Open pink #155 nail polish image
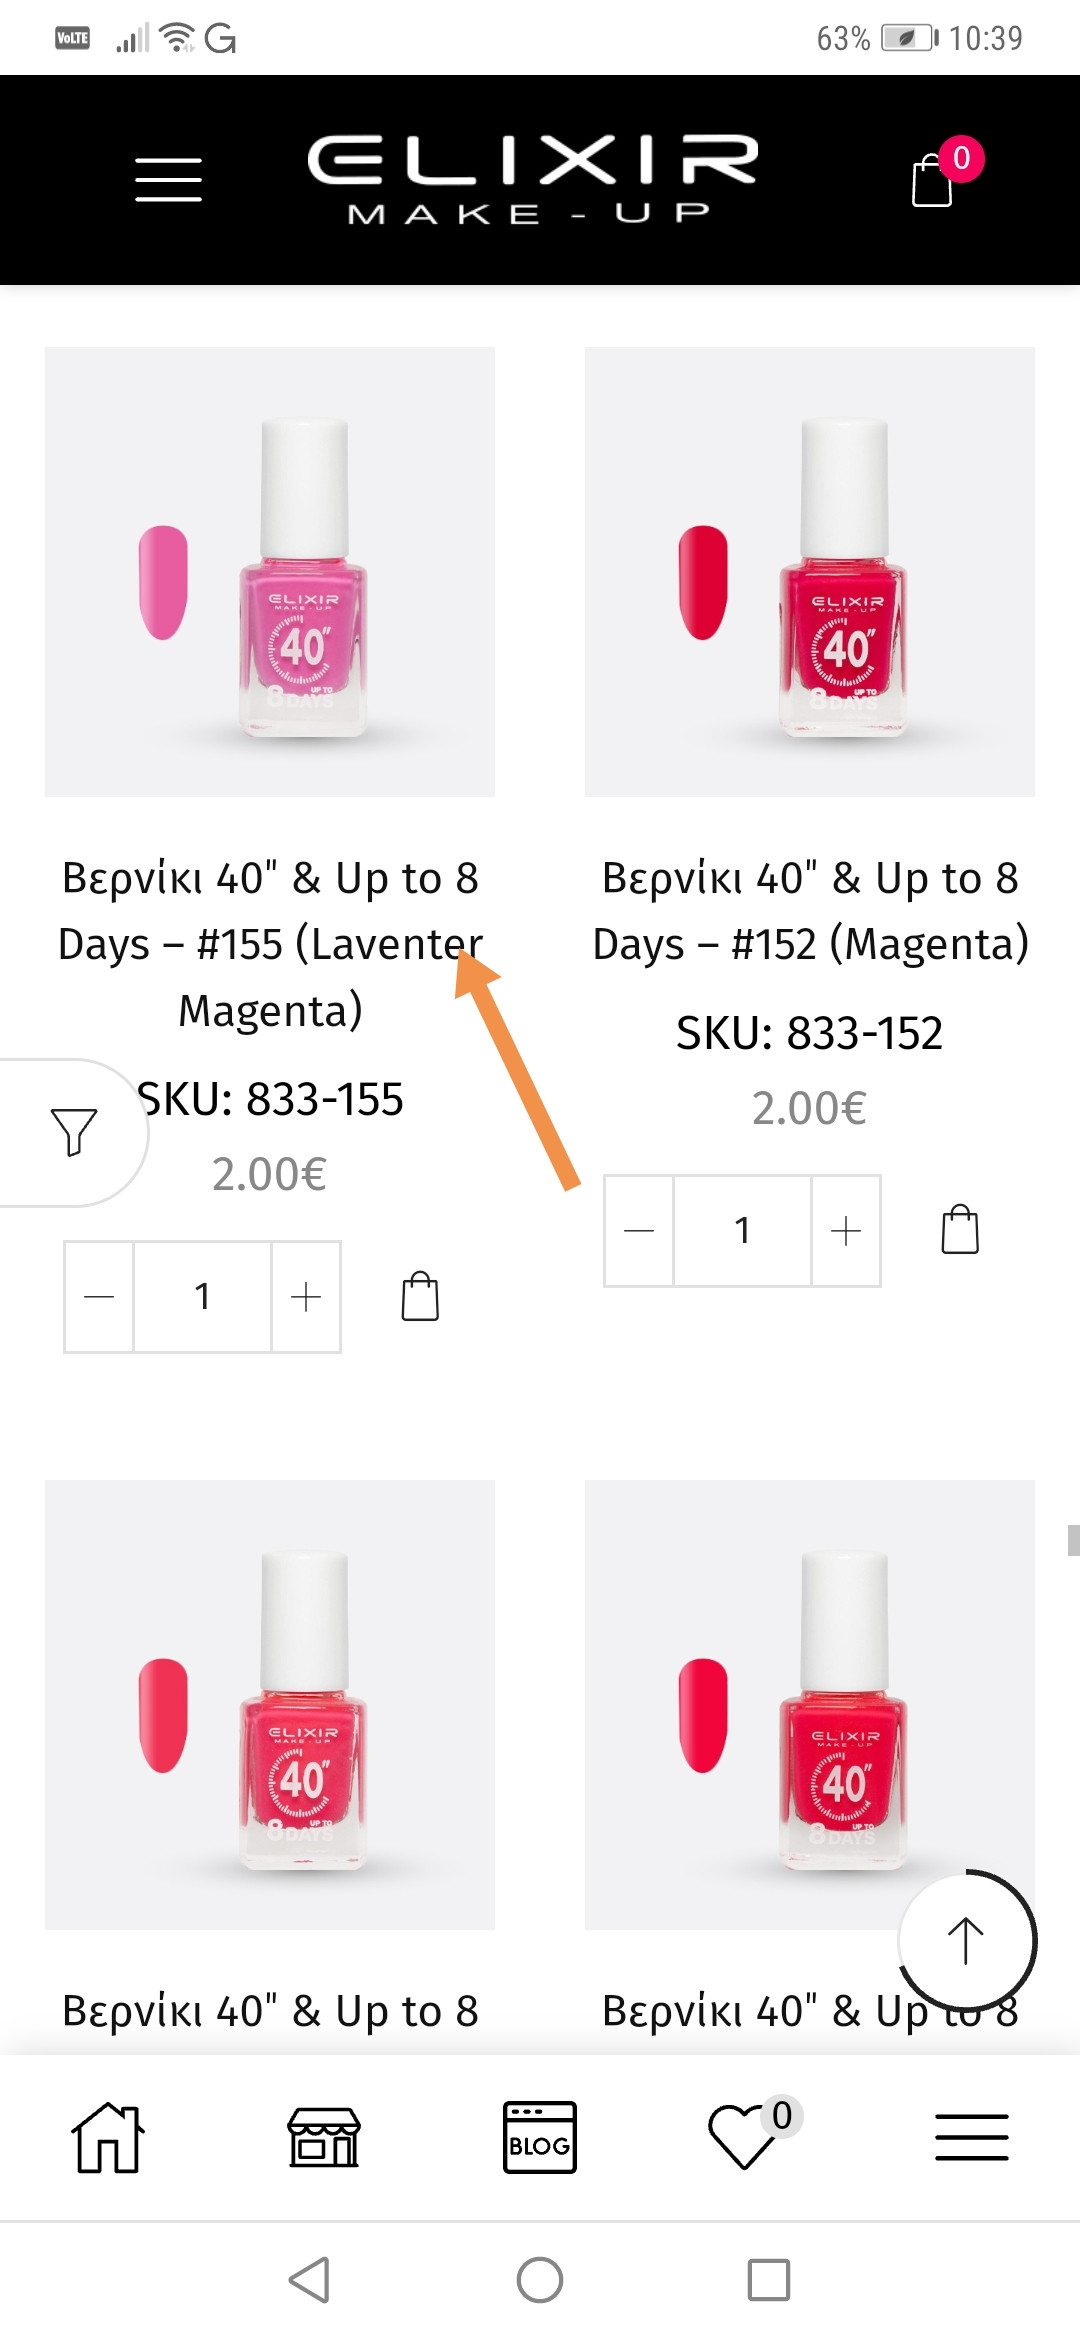The height and width of the screenshot is (2340, 1080). click(x=270, y=572)
